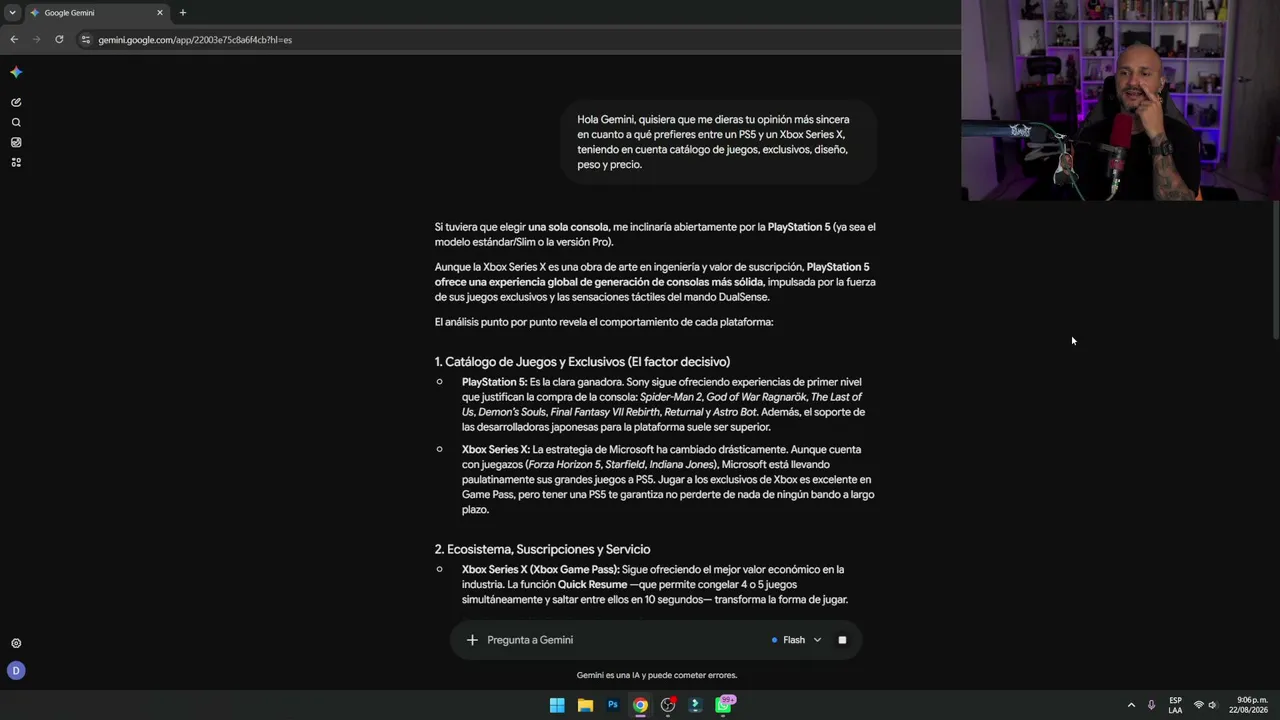Stop the response with the square button
The height and width of the screenshot is (720, 1280).
pyautogui.click(x=842, y=640)
